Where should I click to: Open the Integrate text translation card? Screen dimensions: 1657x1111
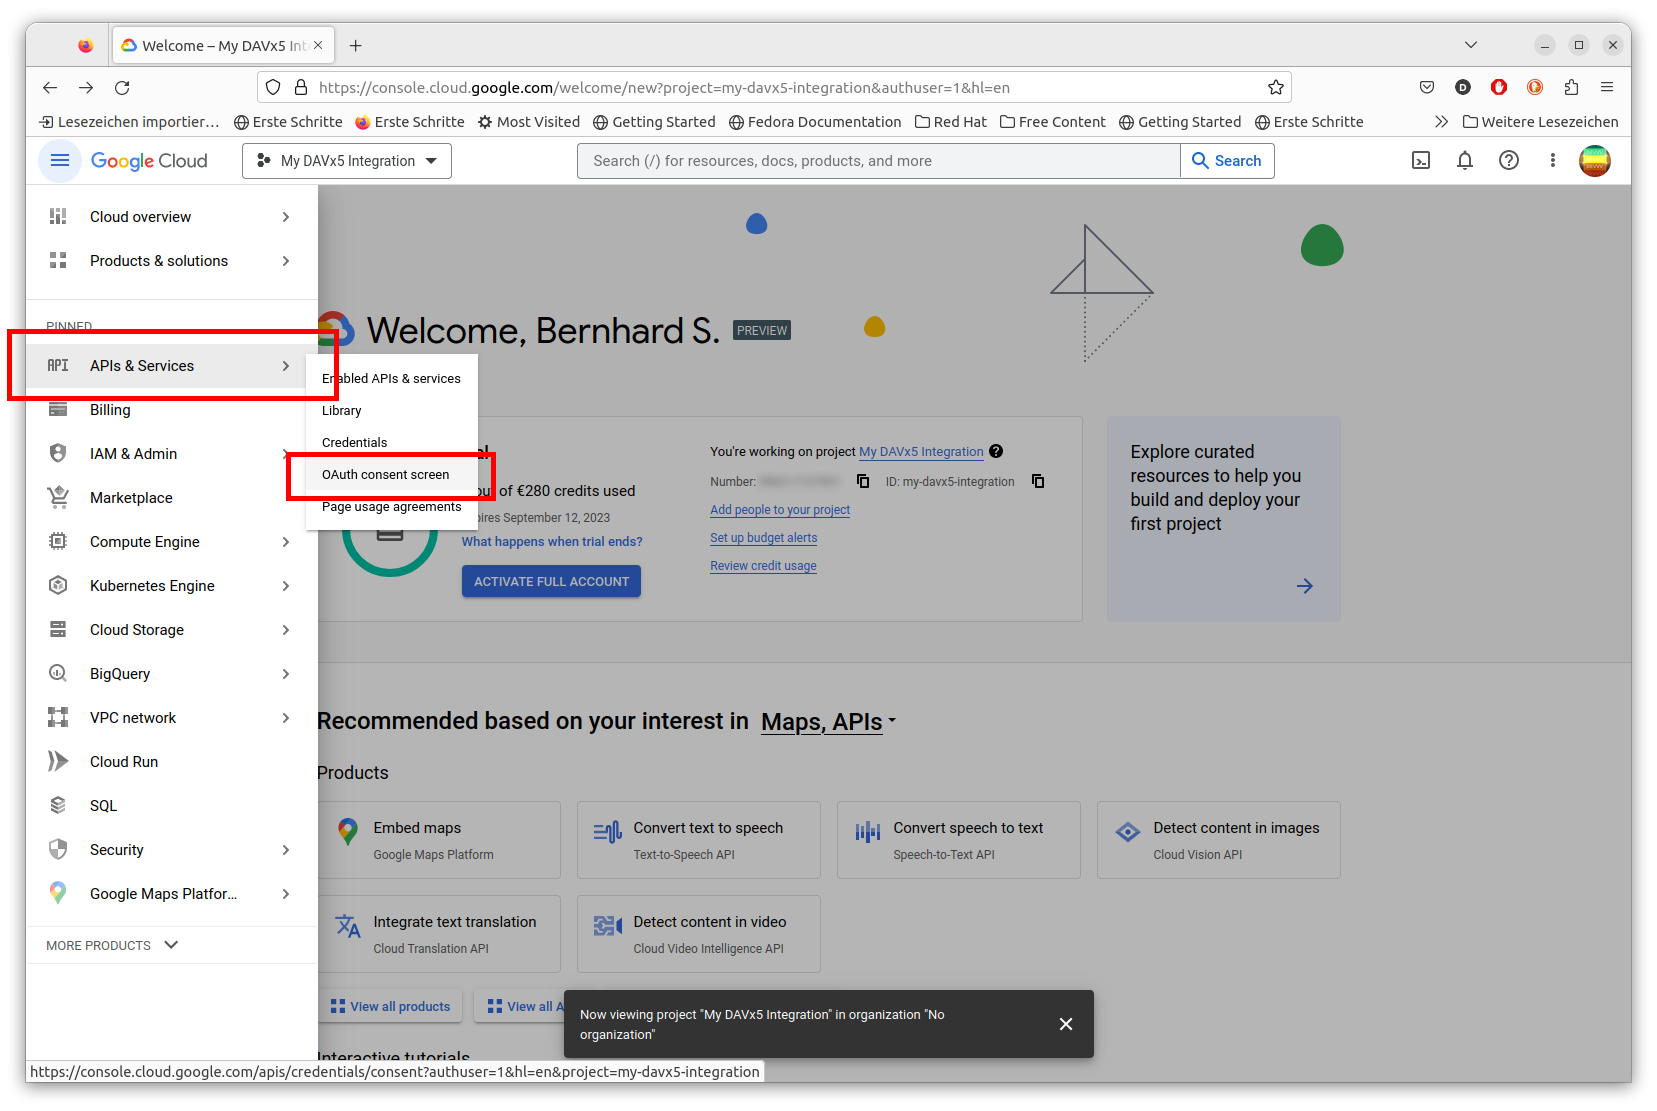click(439, 934)
